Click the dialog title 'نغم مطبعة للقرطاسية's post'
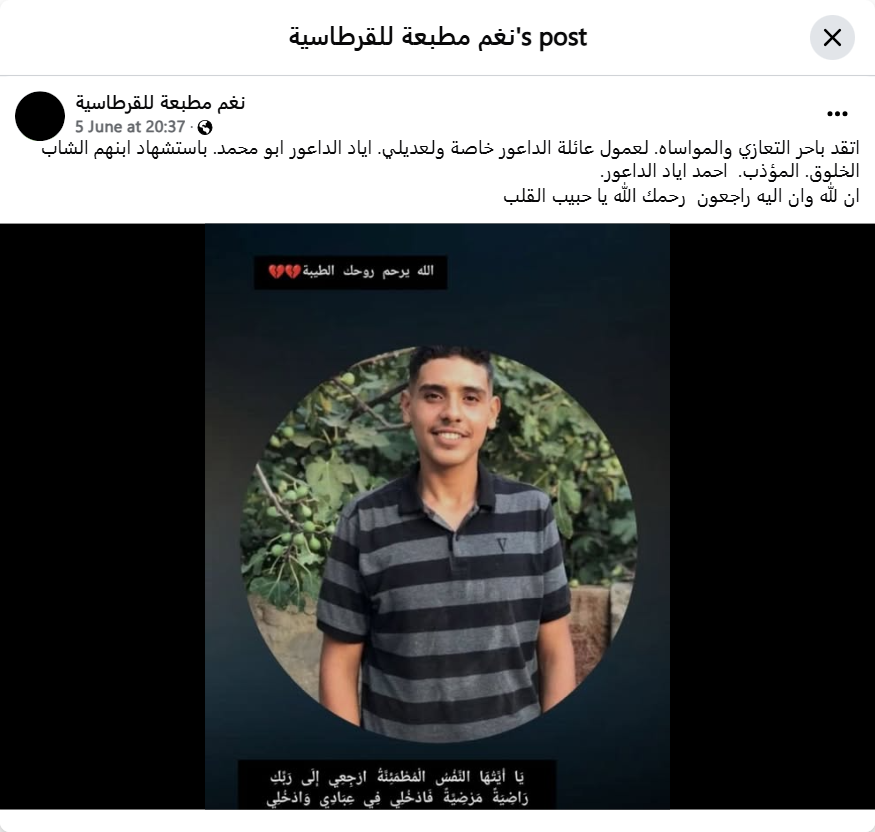 (x=438, y=37)
